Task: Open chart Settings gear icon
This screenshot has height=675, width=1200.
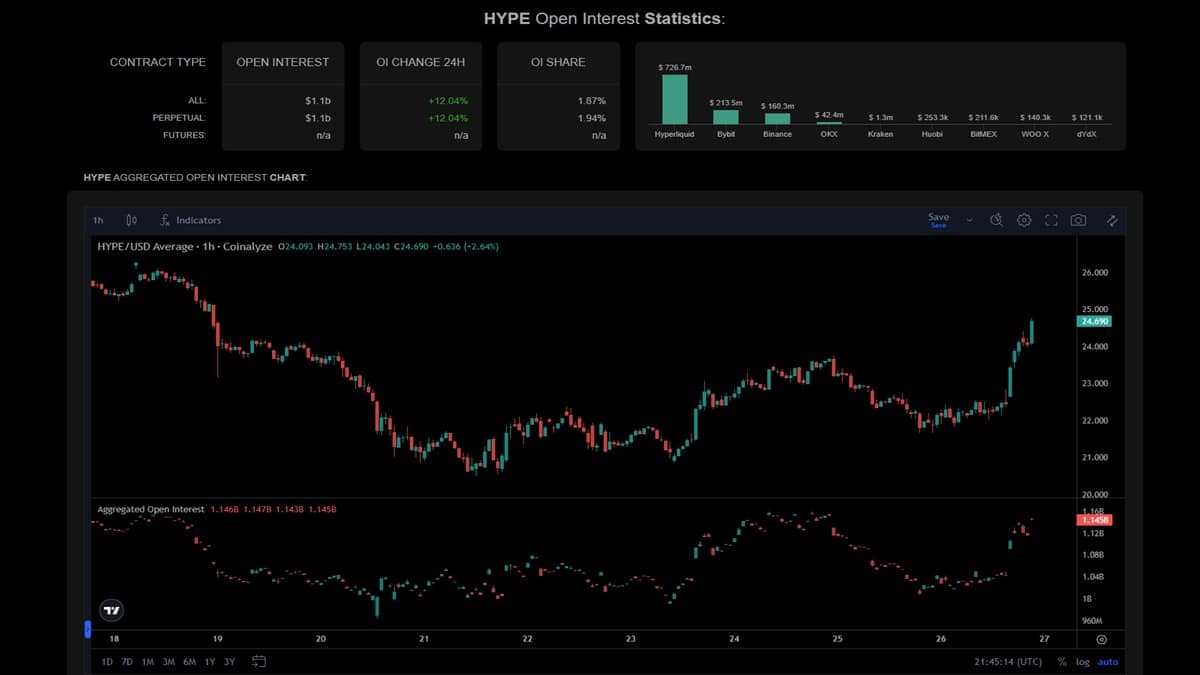Action: [x=1024, y=219]
